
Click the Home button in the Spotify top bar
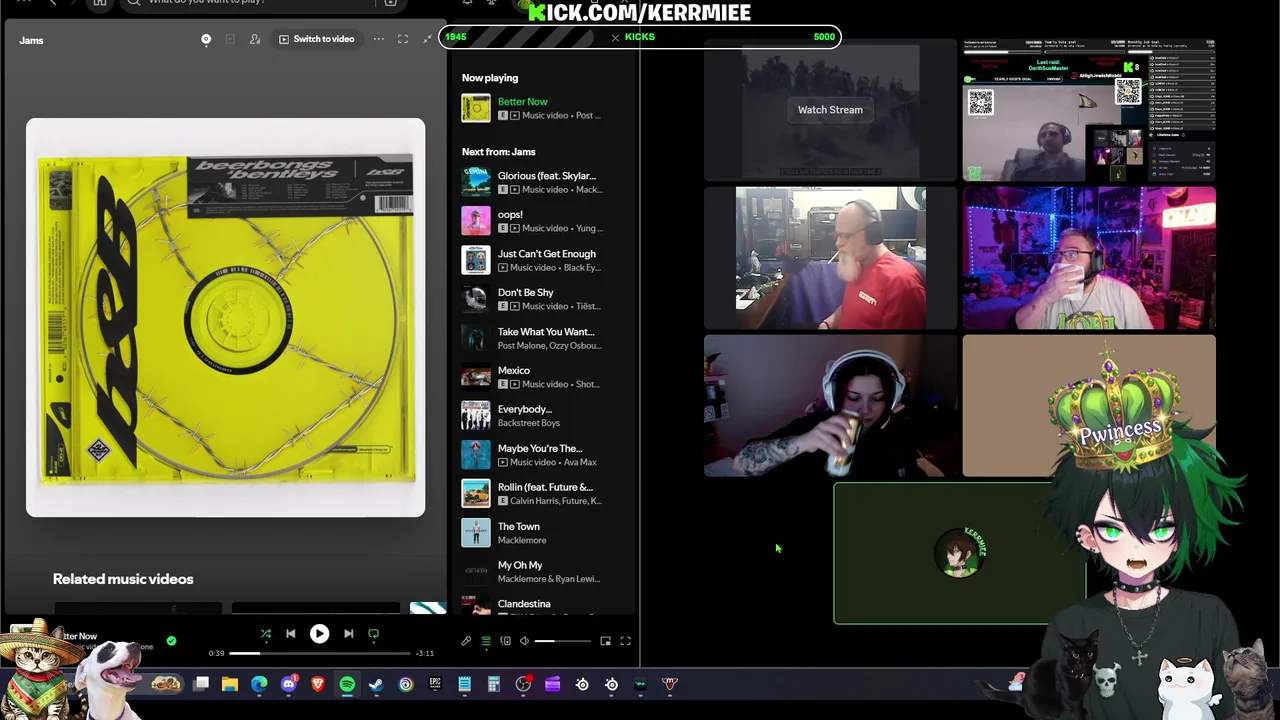point(100,3)
